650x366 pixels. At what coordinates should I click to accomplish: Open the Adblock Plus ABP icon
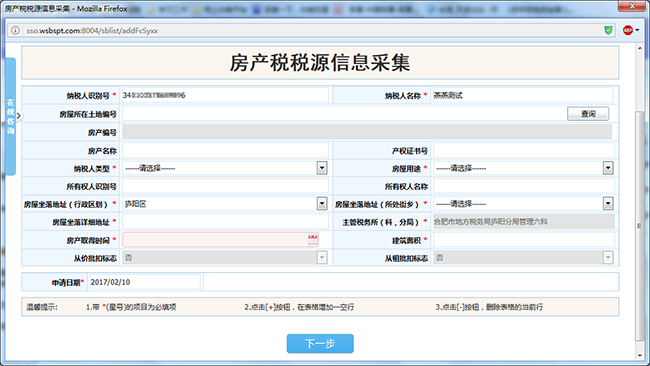(628, 30)
